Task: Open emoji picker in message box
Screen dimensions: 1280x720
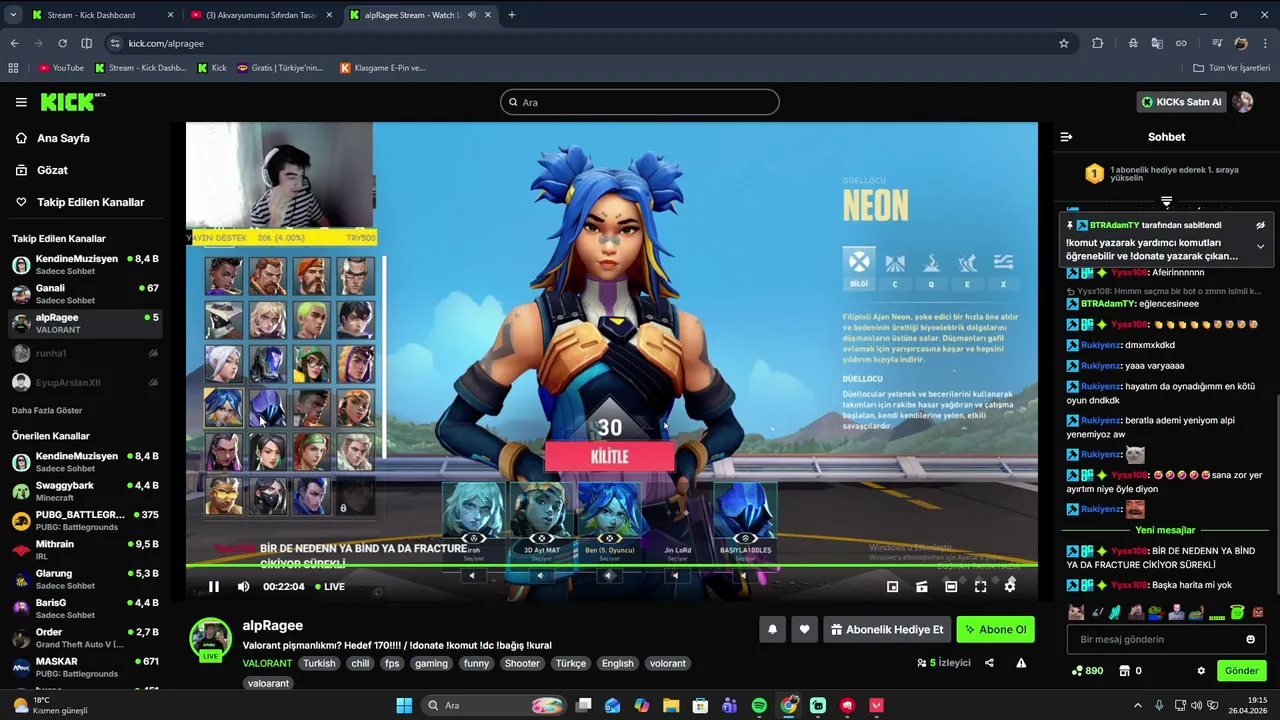Action: [x=1250, y=639]
